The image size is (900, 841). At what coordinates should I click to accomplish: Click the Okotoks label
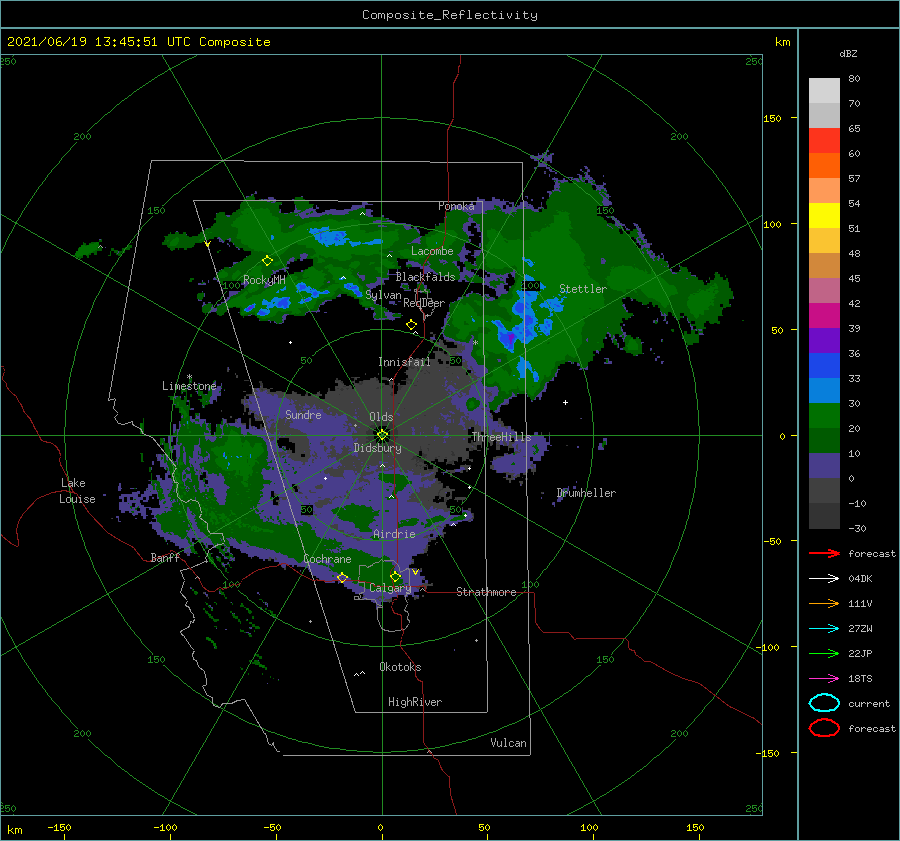coord(400,667)
